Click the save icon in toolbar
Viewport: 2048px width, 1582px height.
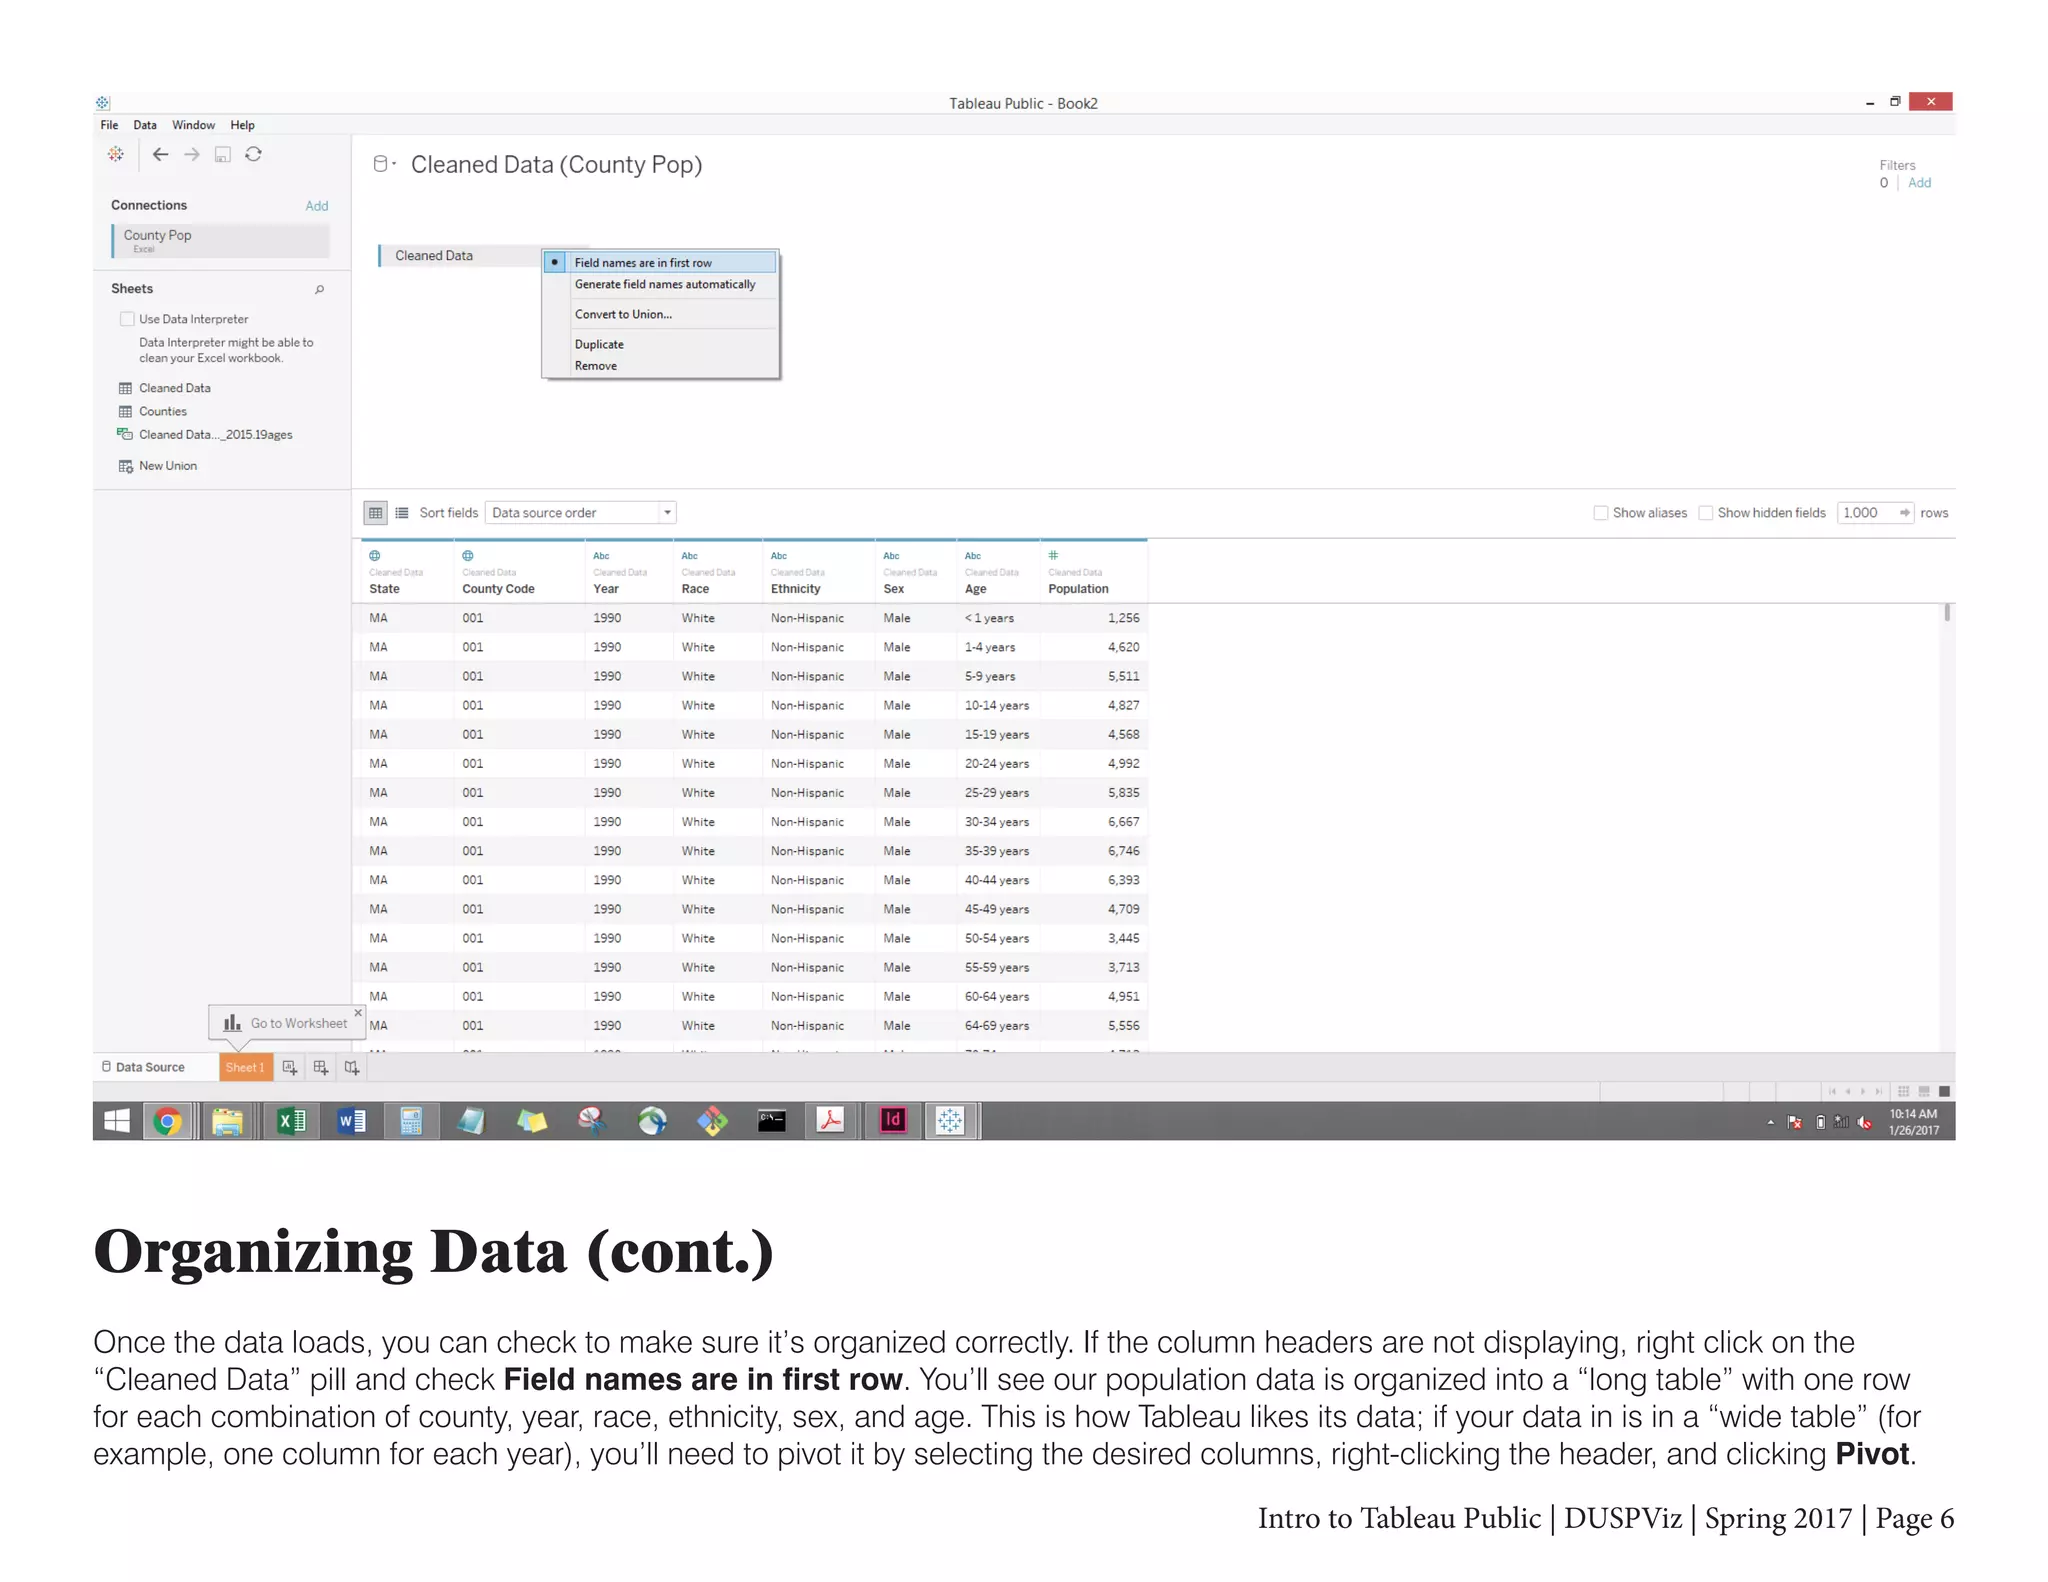pos(222,154)
